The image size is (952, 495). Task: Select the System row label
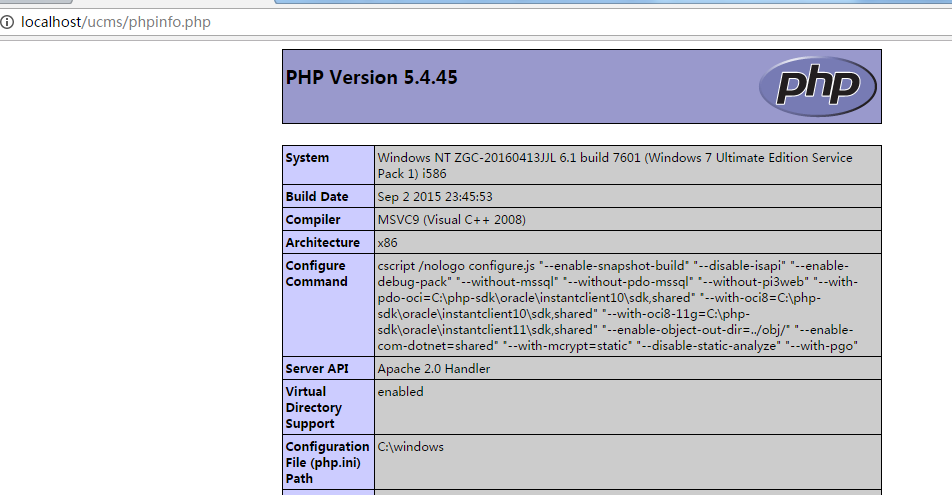point(307,158)
